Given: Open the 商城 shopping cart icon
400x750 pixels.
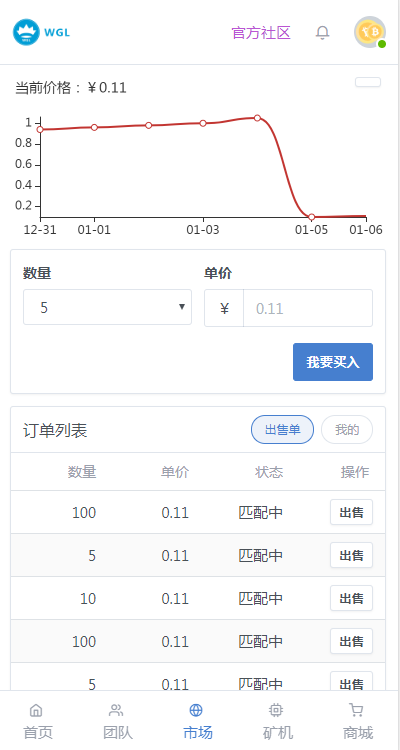Looking at the screenshot, I should (x=356, y=710).
